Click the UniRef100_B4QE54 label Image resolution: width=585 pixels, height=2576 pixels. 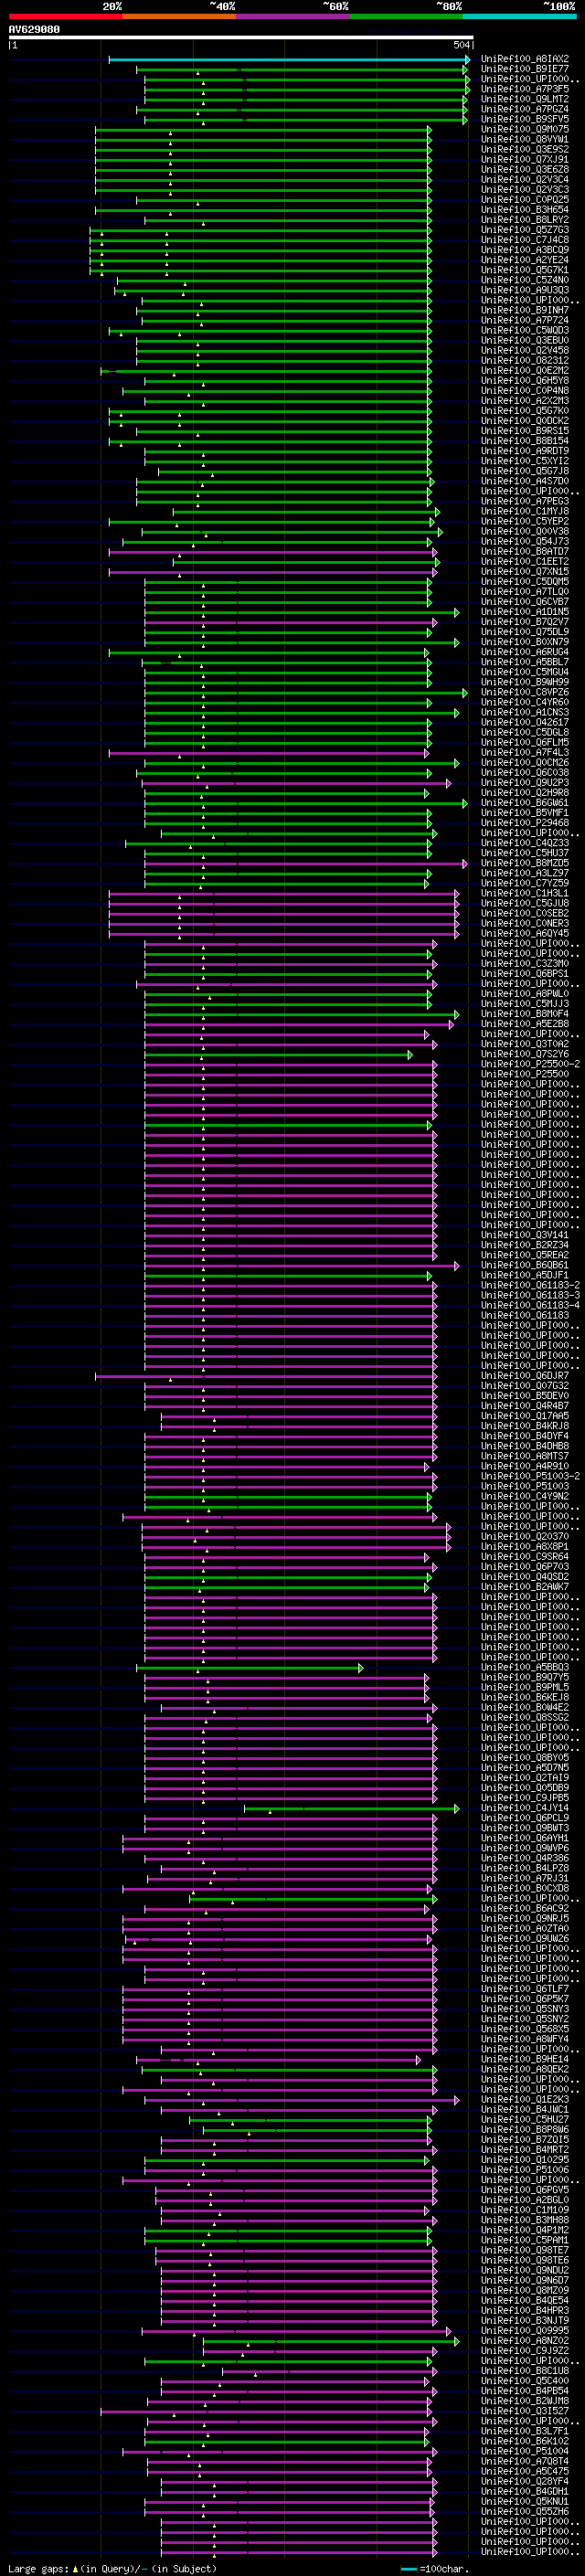(x=524, y=2300)
